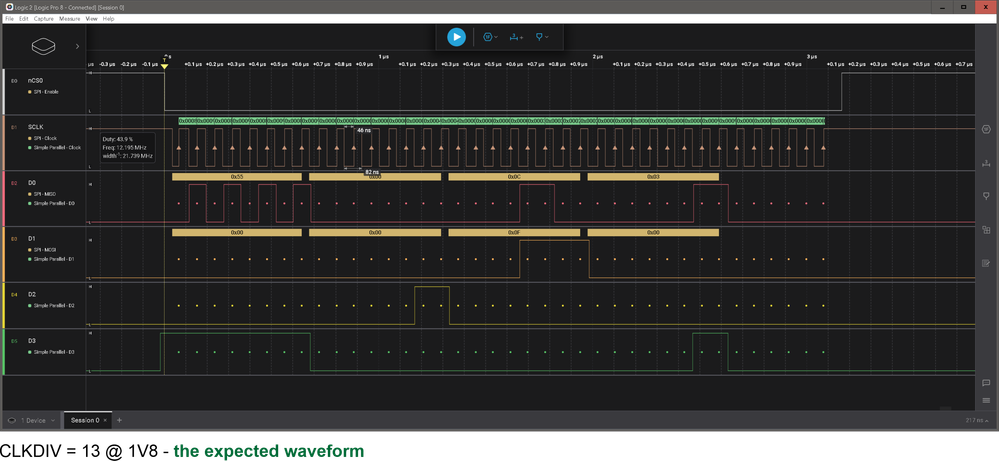The width and height of the screenshot is (999, 461).
Task: Start capture with the blue play button
Action: 456,37
